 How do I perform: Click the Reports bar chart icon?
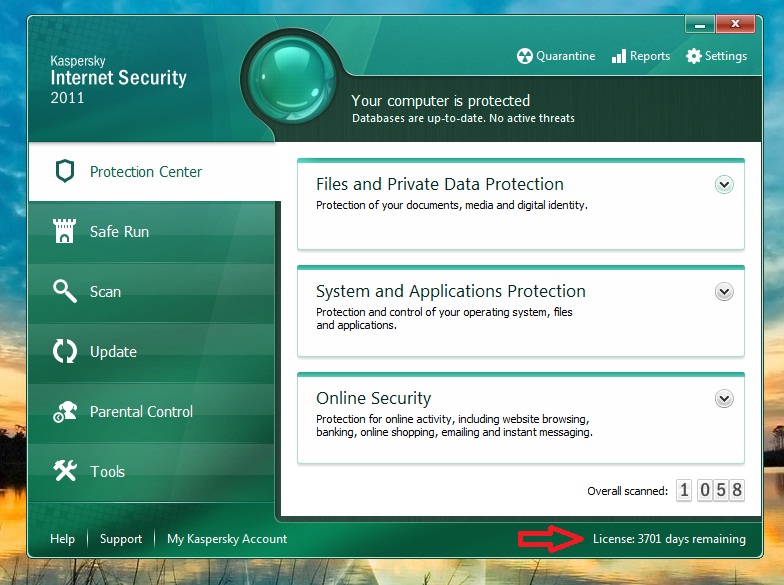click(618, 56)
